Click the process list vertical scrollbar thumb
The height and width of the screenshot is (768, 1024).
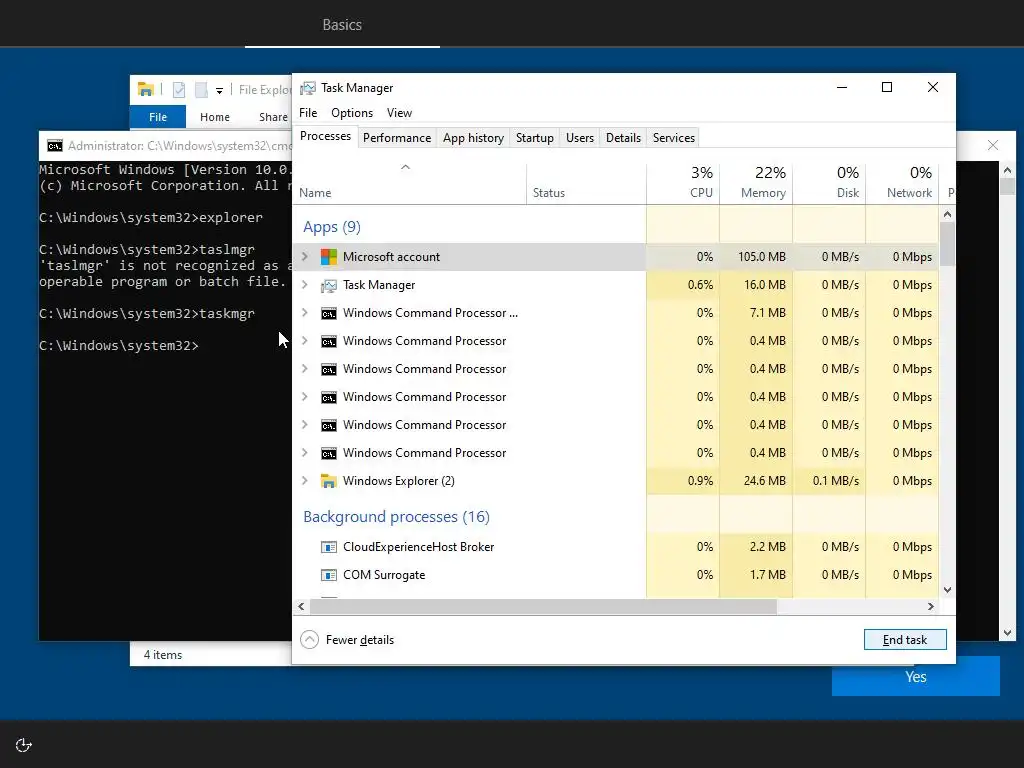tap(947, 244)
